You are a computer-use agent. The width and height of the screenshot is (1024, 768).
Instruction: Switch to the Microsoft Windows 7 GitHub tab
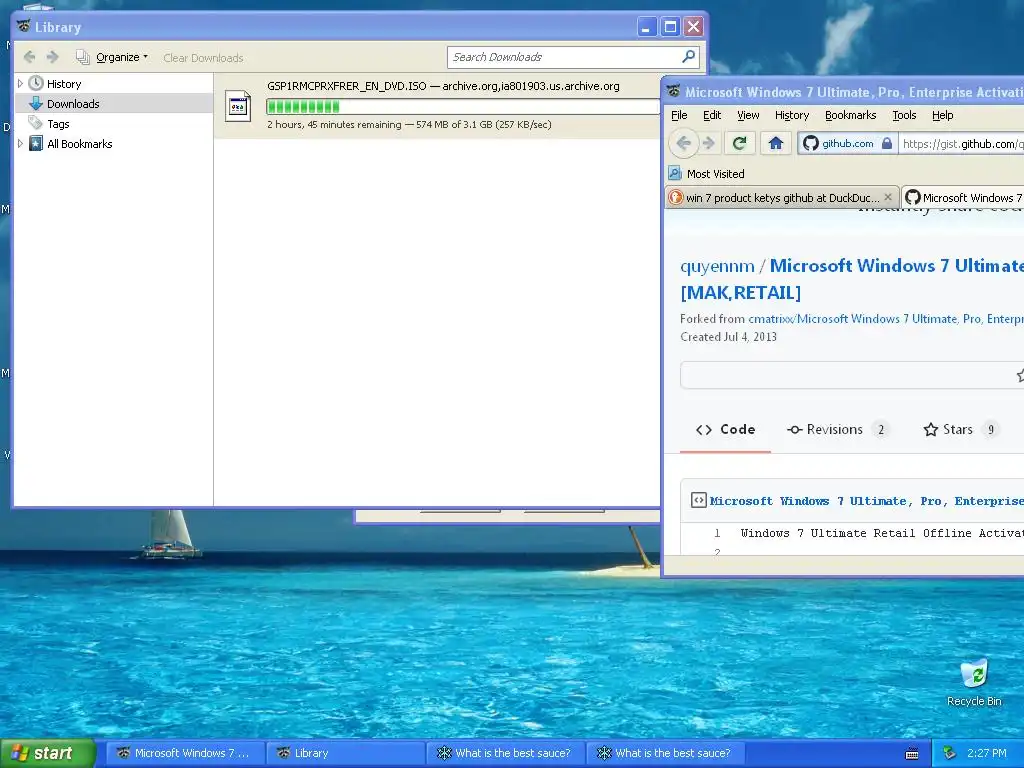coord(964,198)
